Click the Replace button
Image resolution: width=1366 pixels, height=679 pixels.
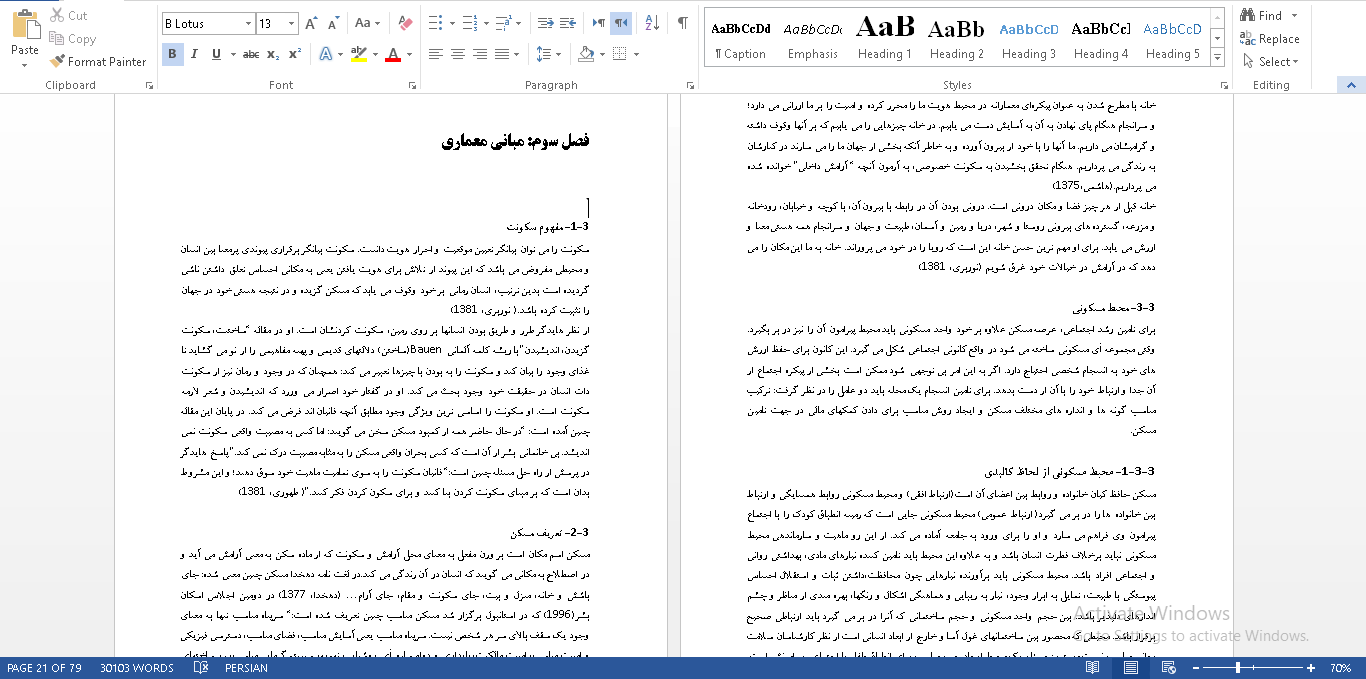pos(1270,38)
